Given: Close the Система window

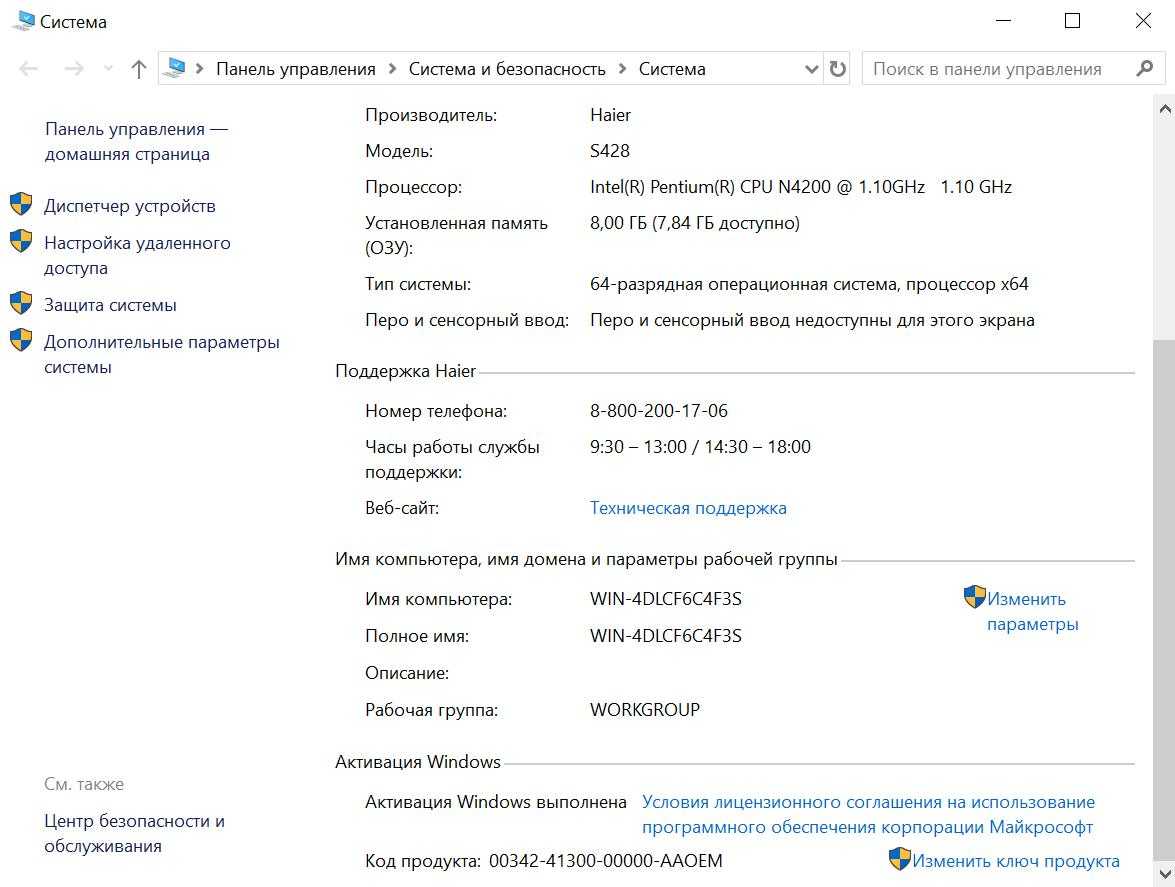Looking at the screenshot, I should click(1143, 21).
